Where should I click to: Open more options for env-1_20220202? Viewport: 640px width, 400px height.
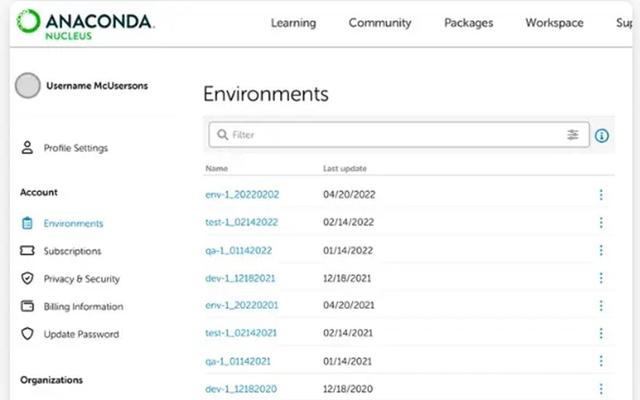point(601,195)
